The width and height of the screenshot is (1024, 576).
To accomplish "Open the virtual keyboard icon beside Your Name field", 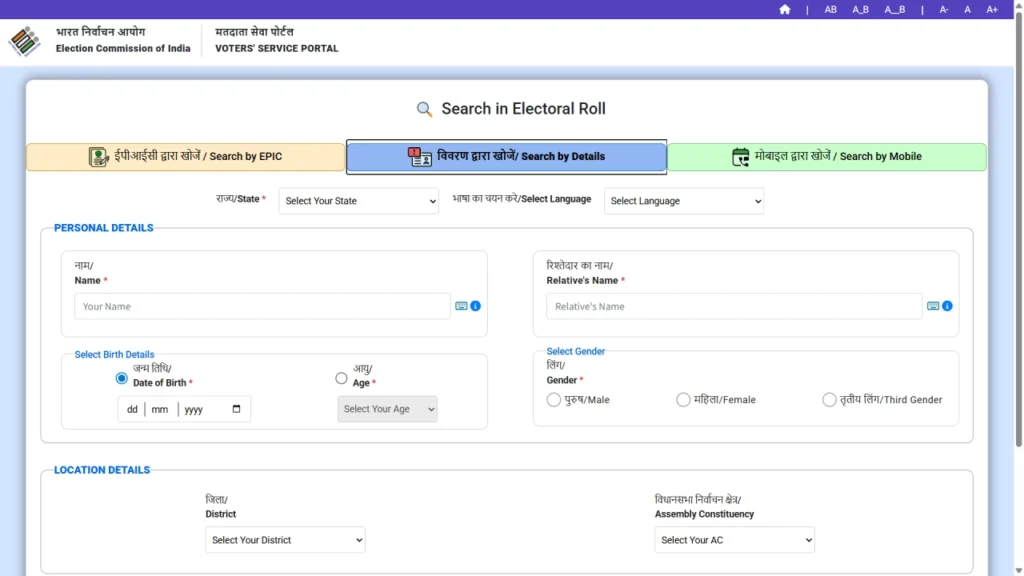I will pyautogui.click(x=461, y=306).
